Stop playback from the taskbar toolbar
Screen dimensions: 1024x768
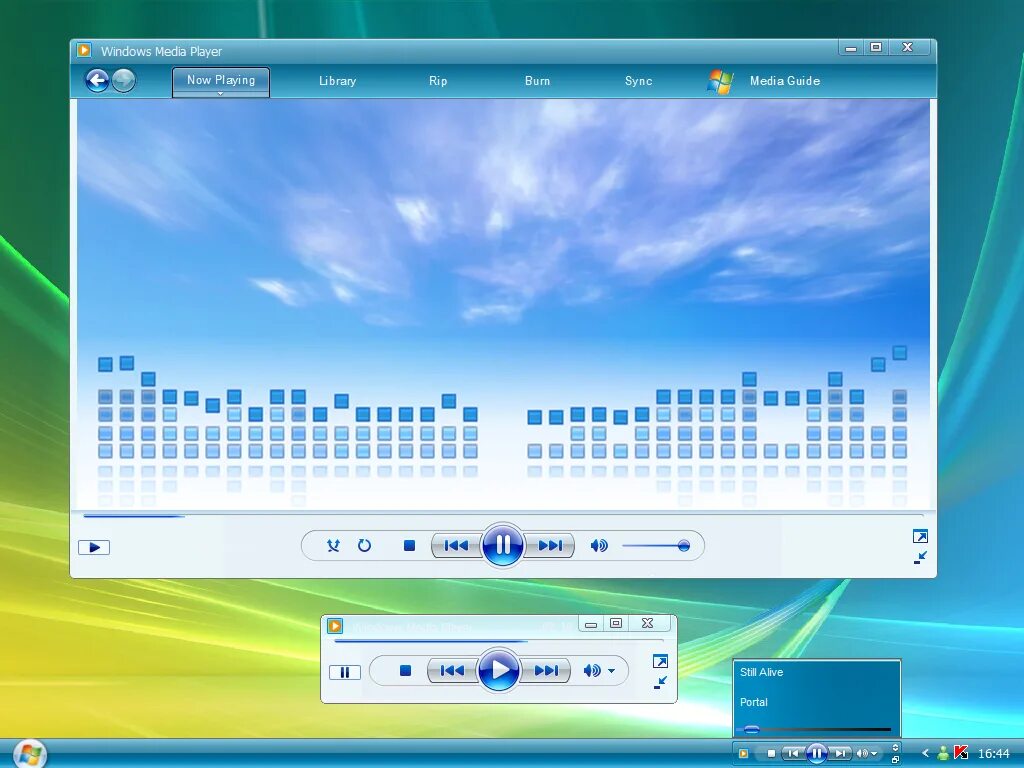click(x=771, y=753)
